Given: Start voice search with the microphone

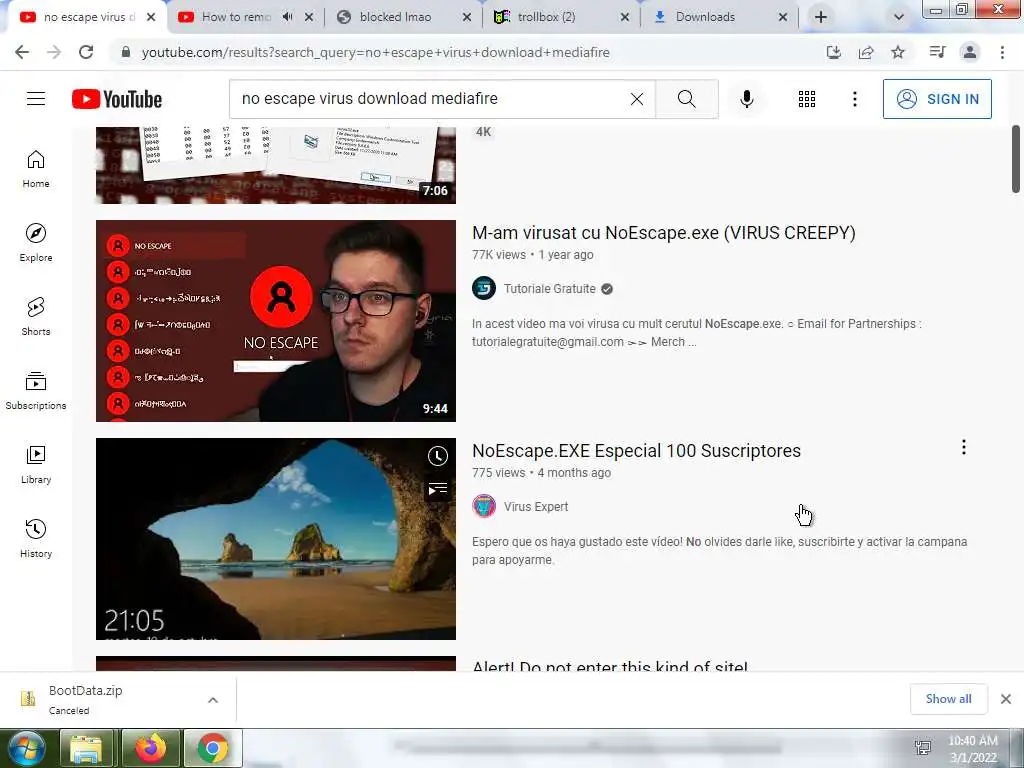Looking at the screenshot, I should [747, 99].
